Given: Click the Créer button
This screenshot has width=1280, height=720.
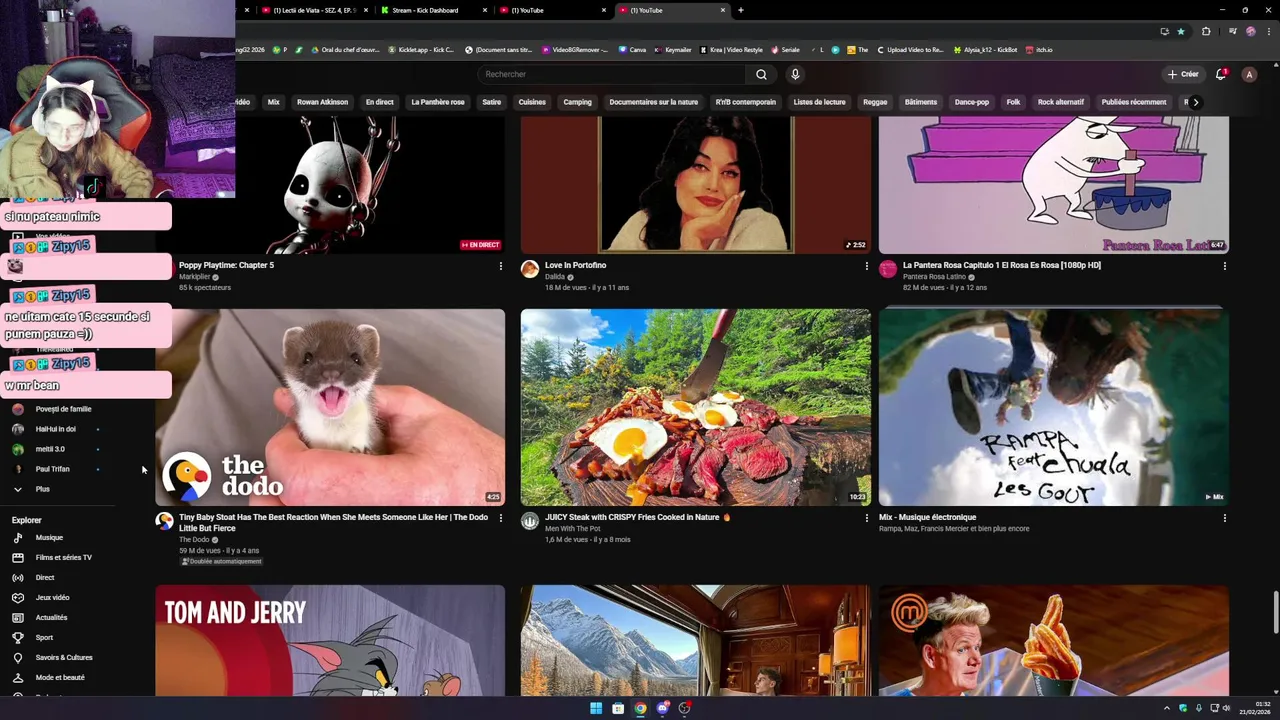Looking at the screenshot, I should tap(1183, 74).
